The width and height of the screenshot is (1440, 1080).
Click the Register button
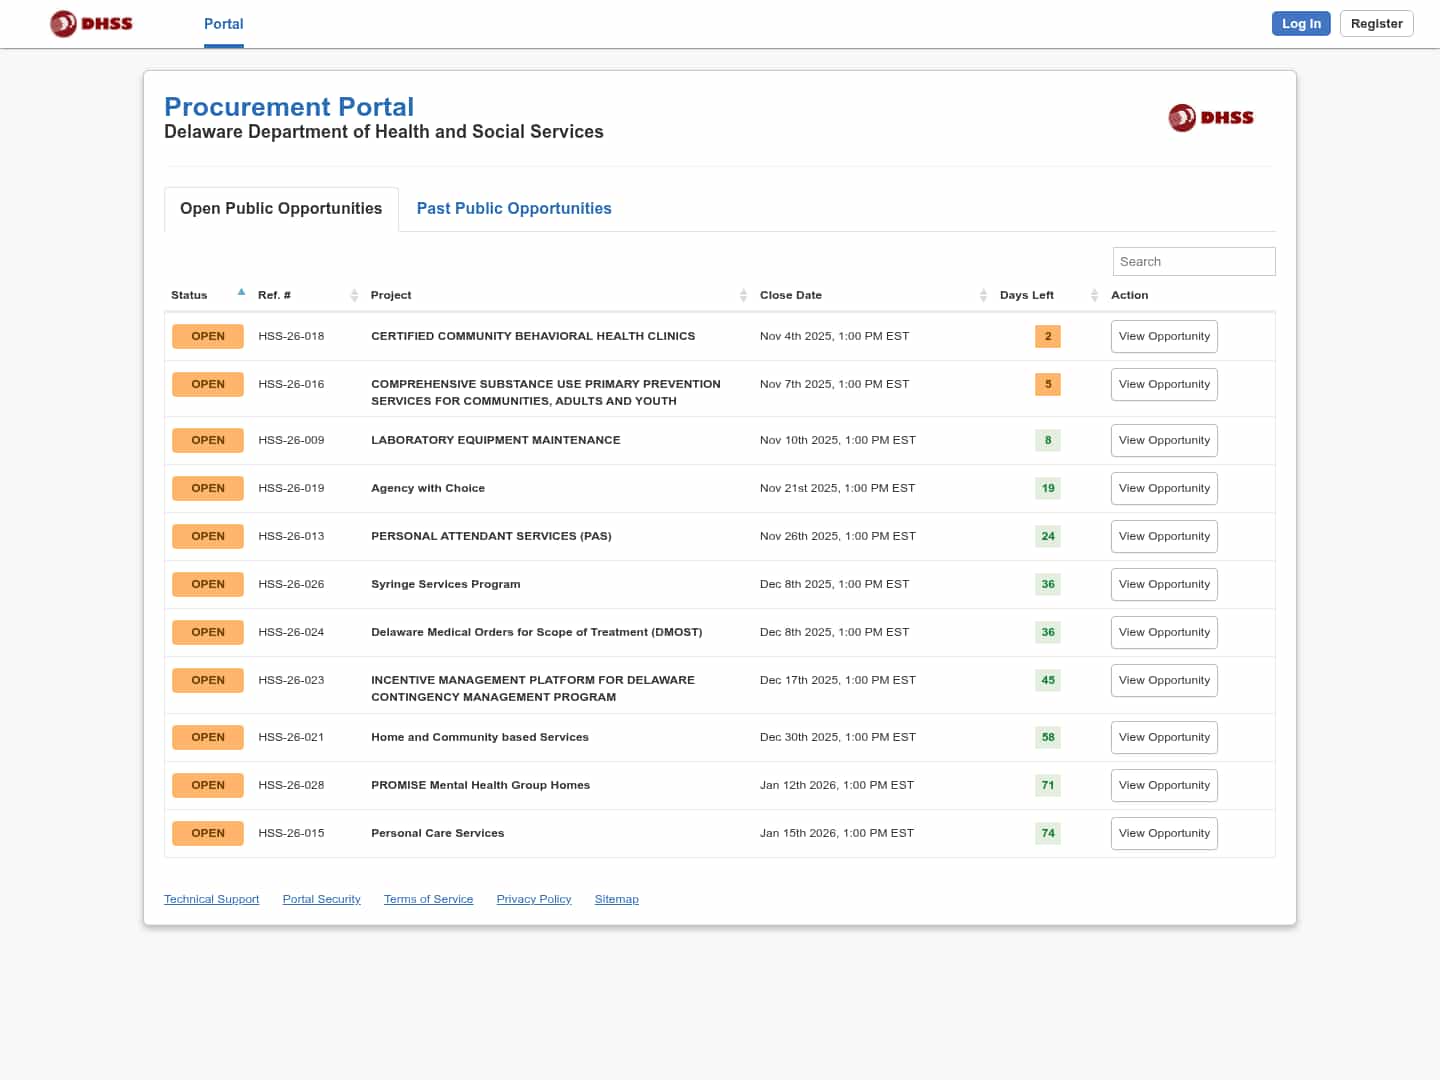click(x=1376, y=24)
